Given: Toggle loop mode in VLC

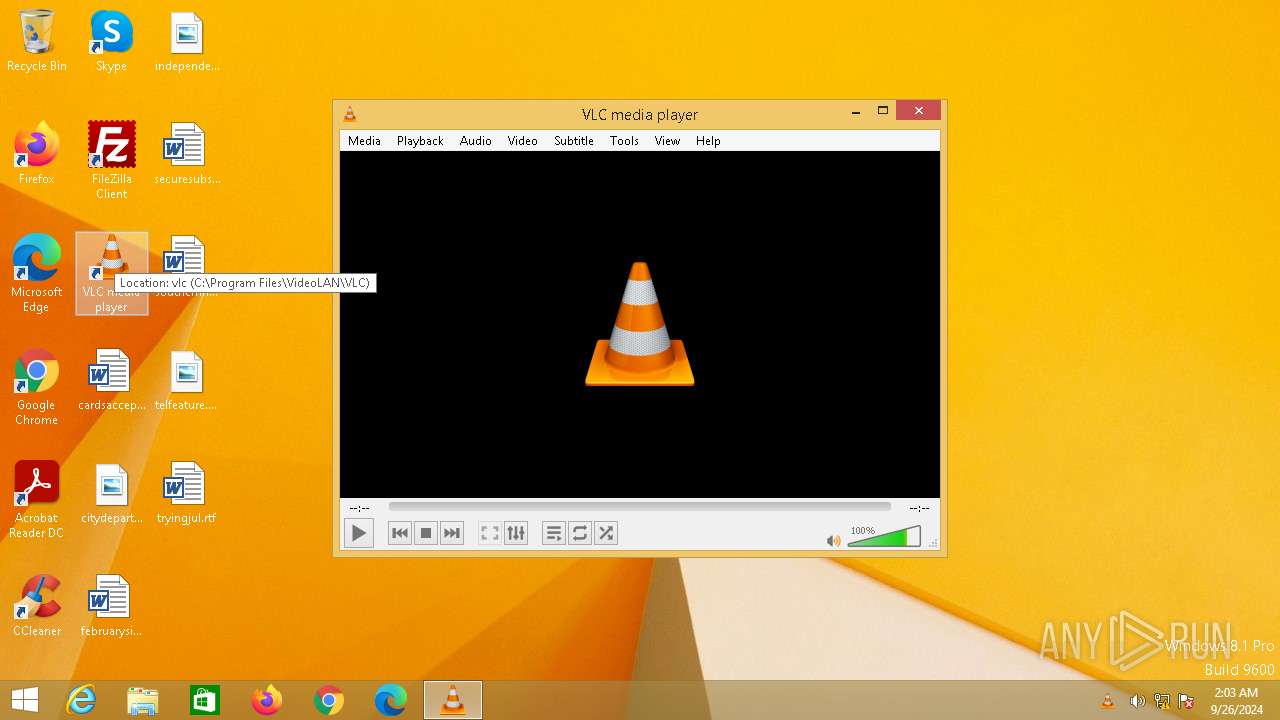Looking at the screenshot, I should click(x=580, y=533).
